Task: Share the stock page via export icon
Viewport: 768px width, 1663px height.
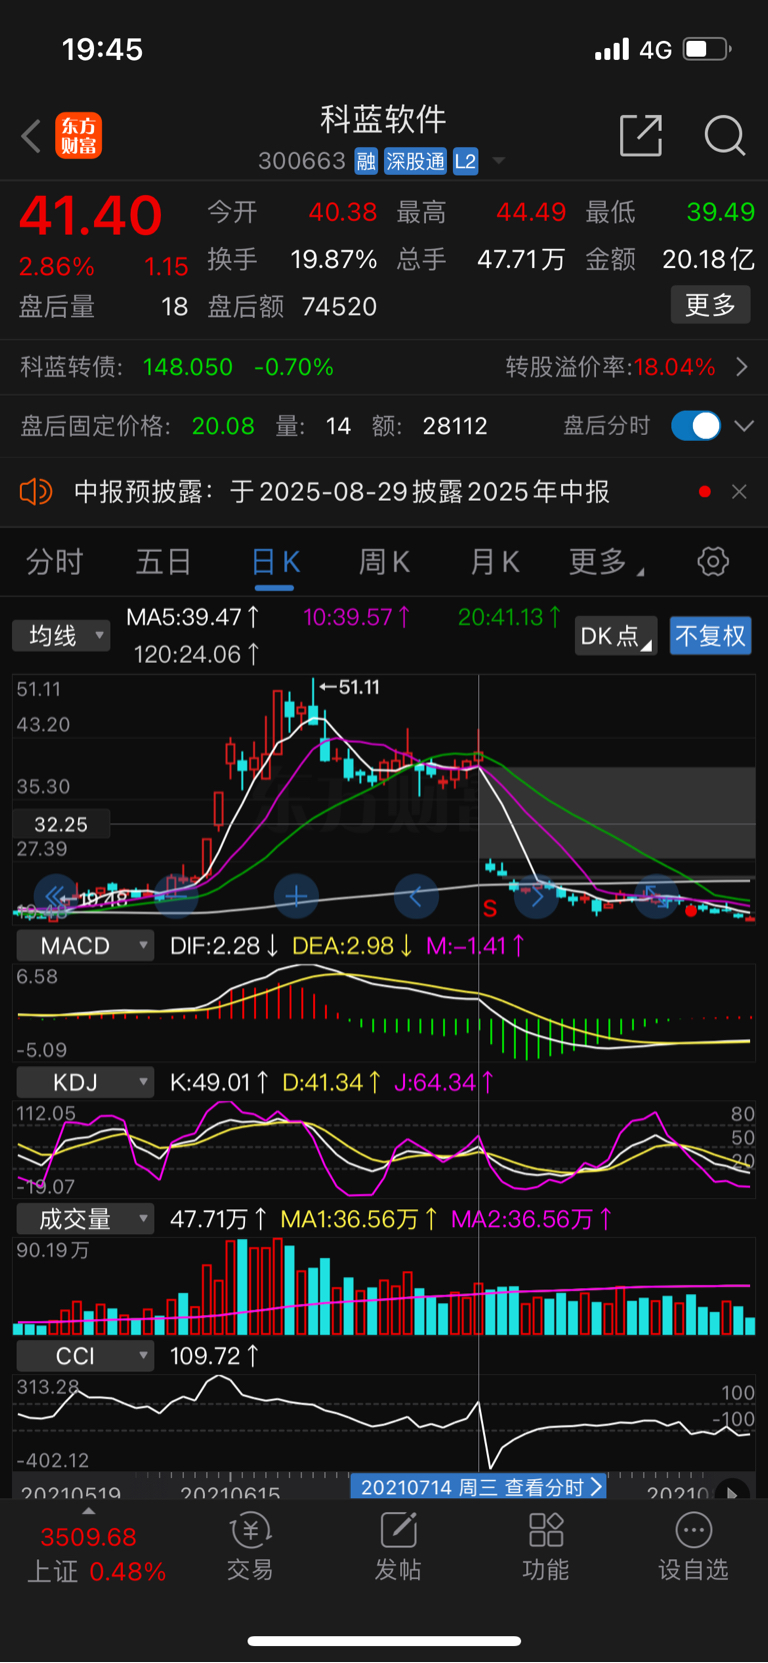Action: [x=641, y=135]
